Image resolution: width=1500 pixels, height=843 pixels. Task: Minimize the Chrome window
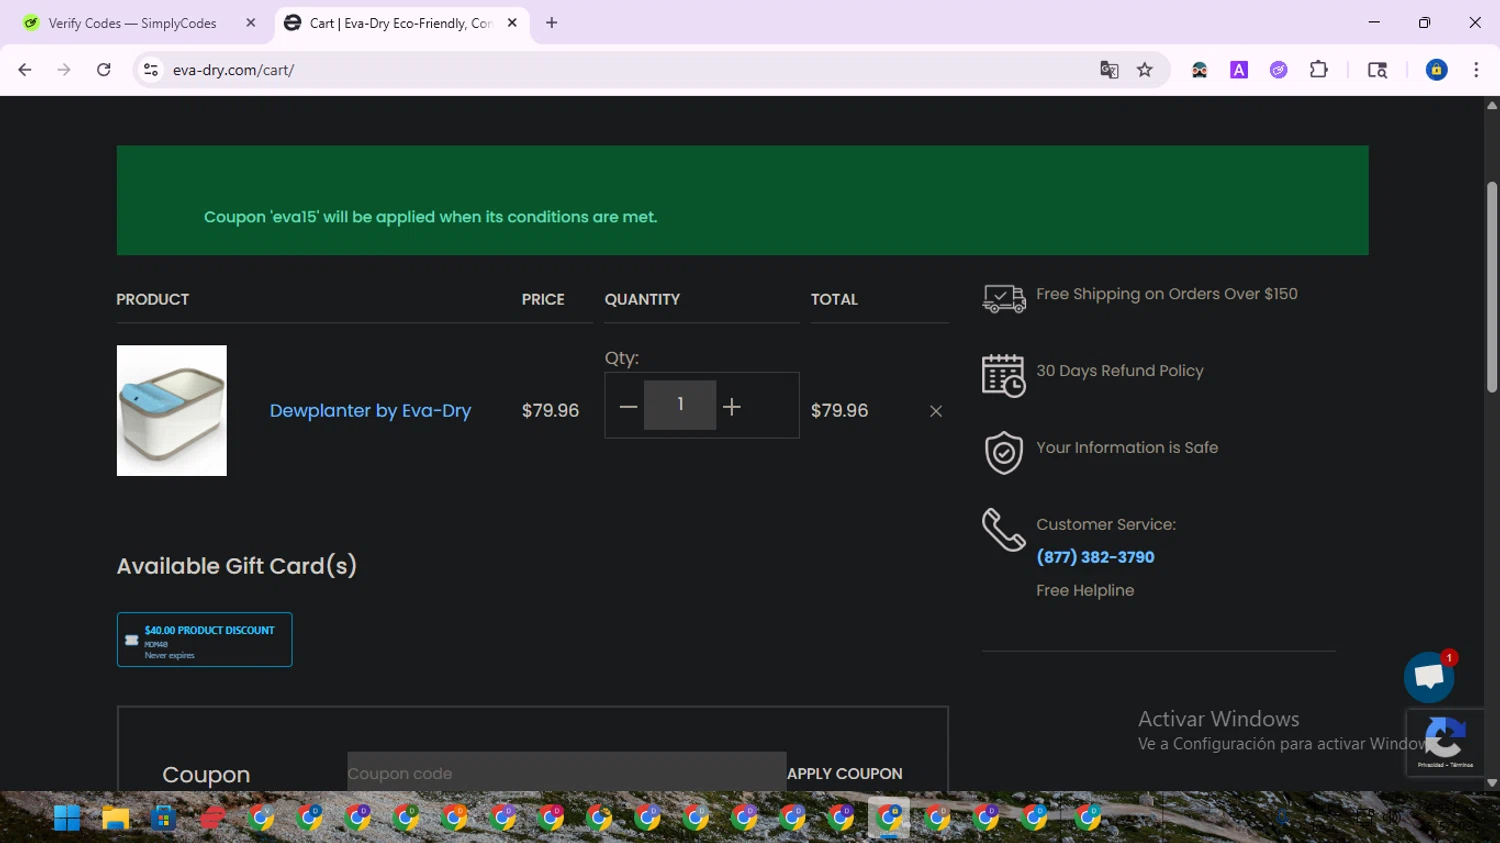click(1374, 22)
